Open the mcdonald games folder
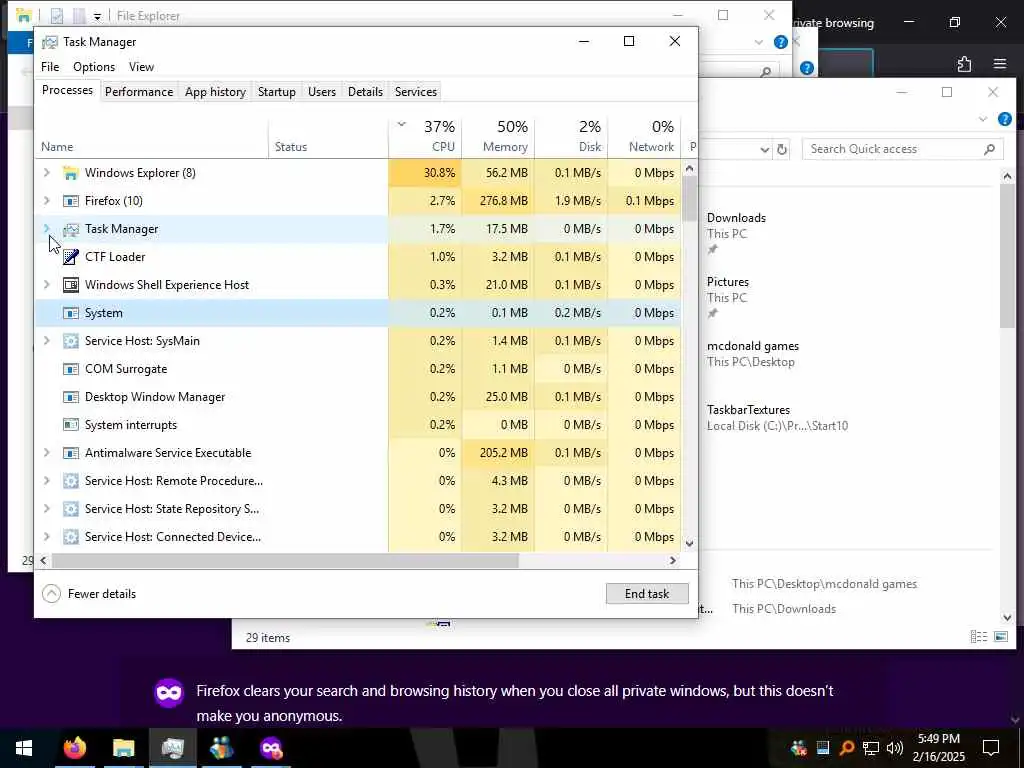Image resolution: width=1024 pixels, height=768 pixels. coord(752,346)
